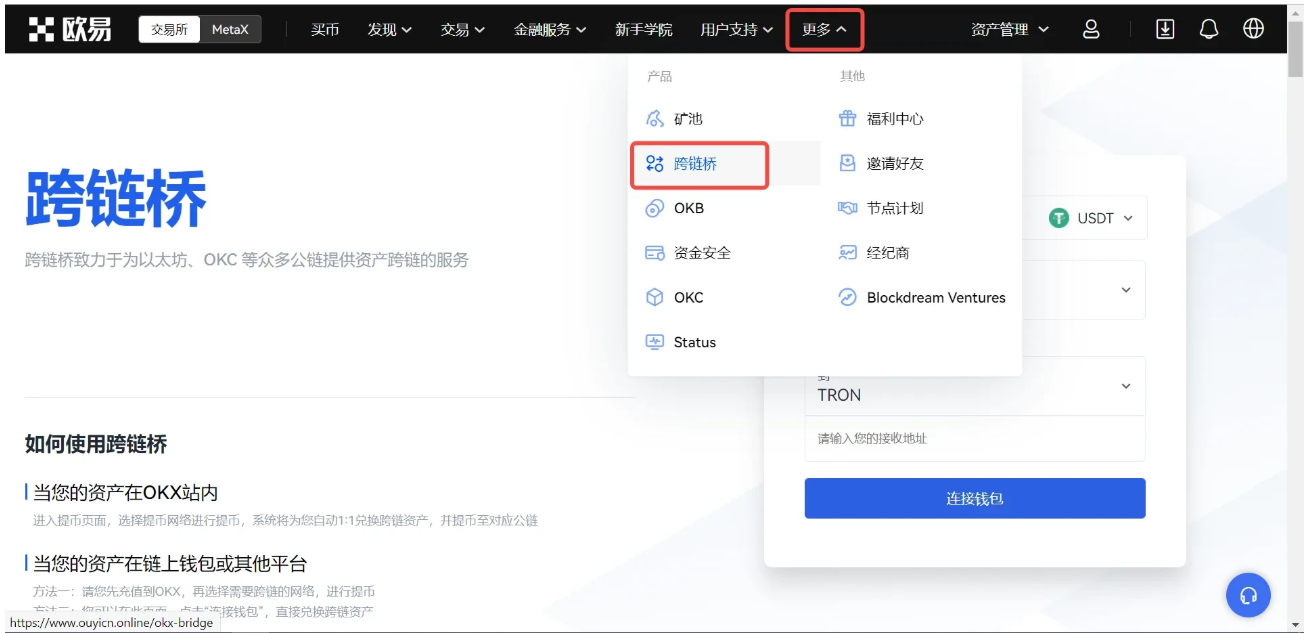Expand the 交易 dropdown menu
Image resolution: width=1305 pixels, height=633 pixels.
pos(463,30)
